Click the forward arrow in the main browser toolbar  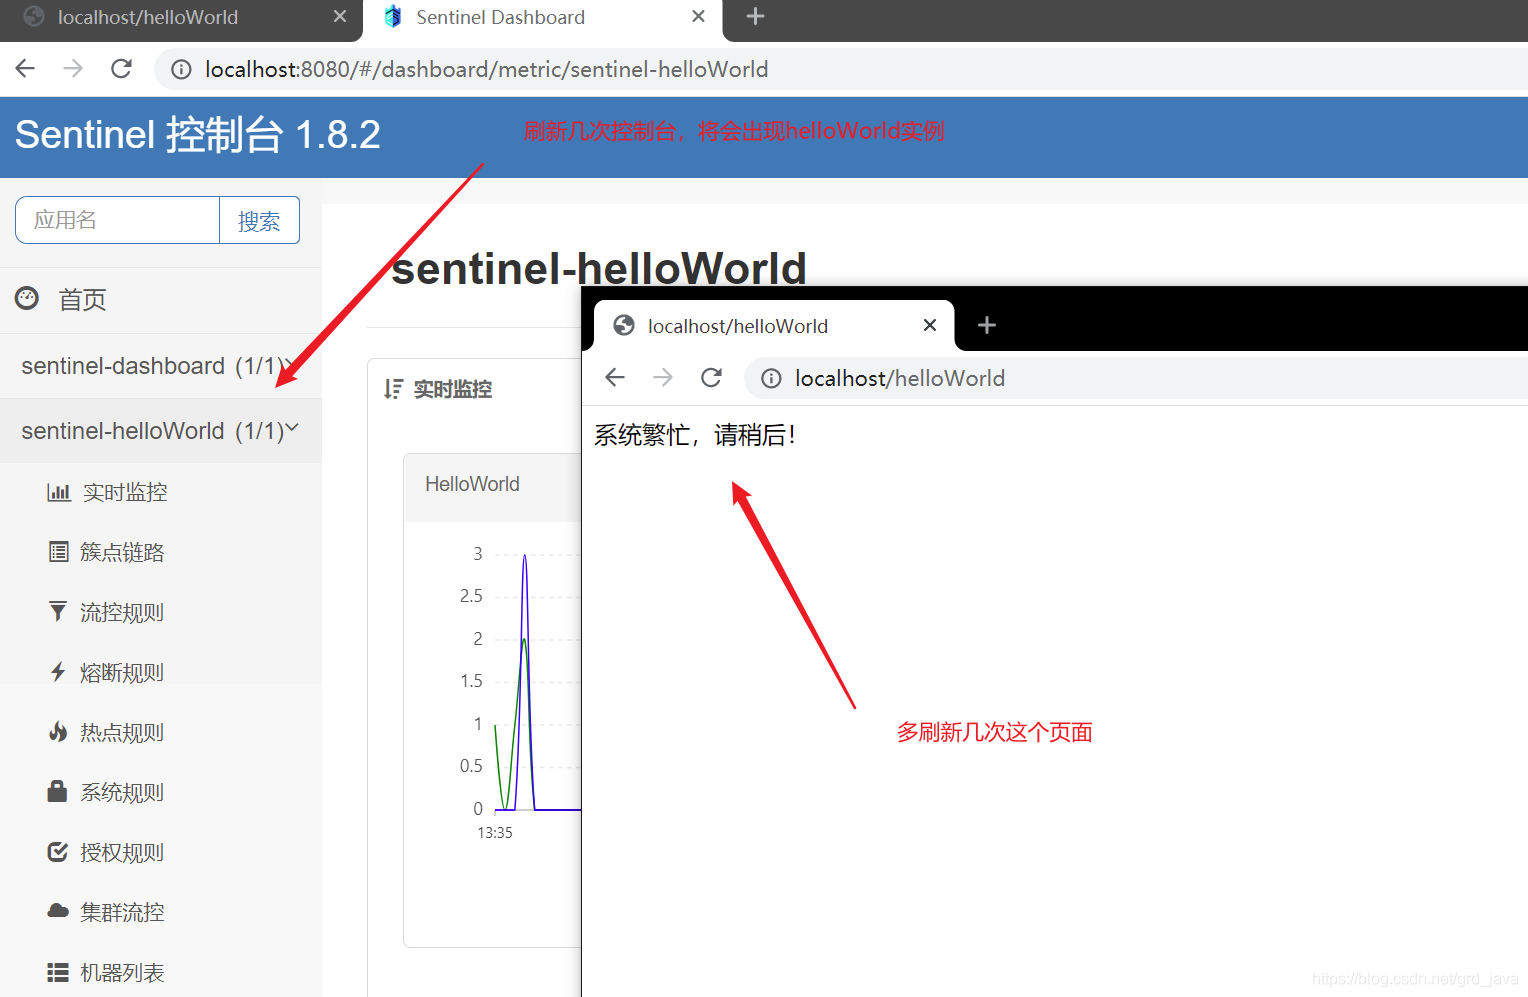point(73,68)
